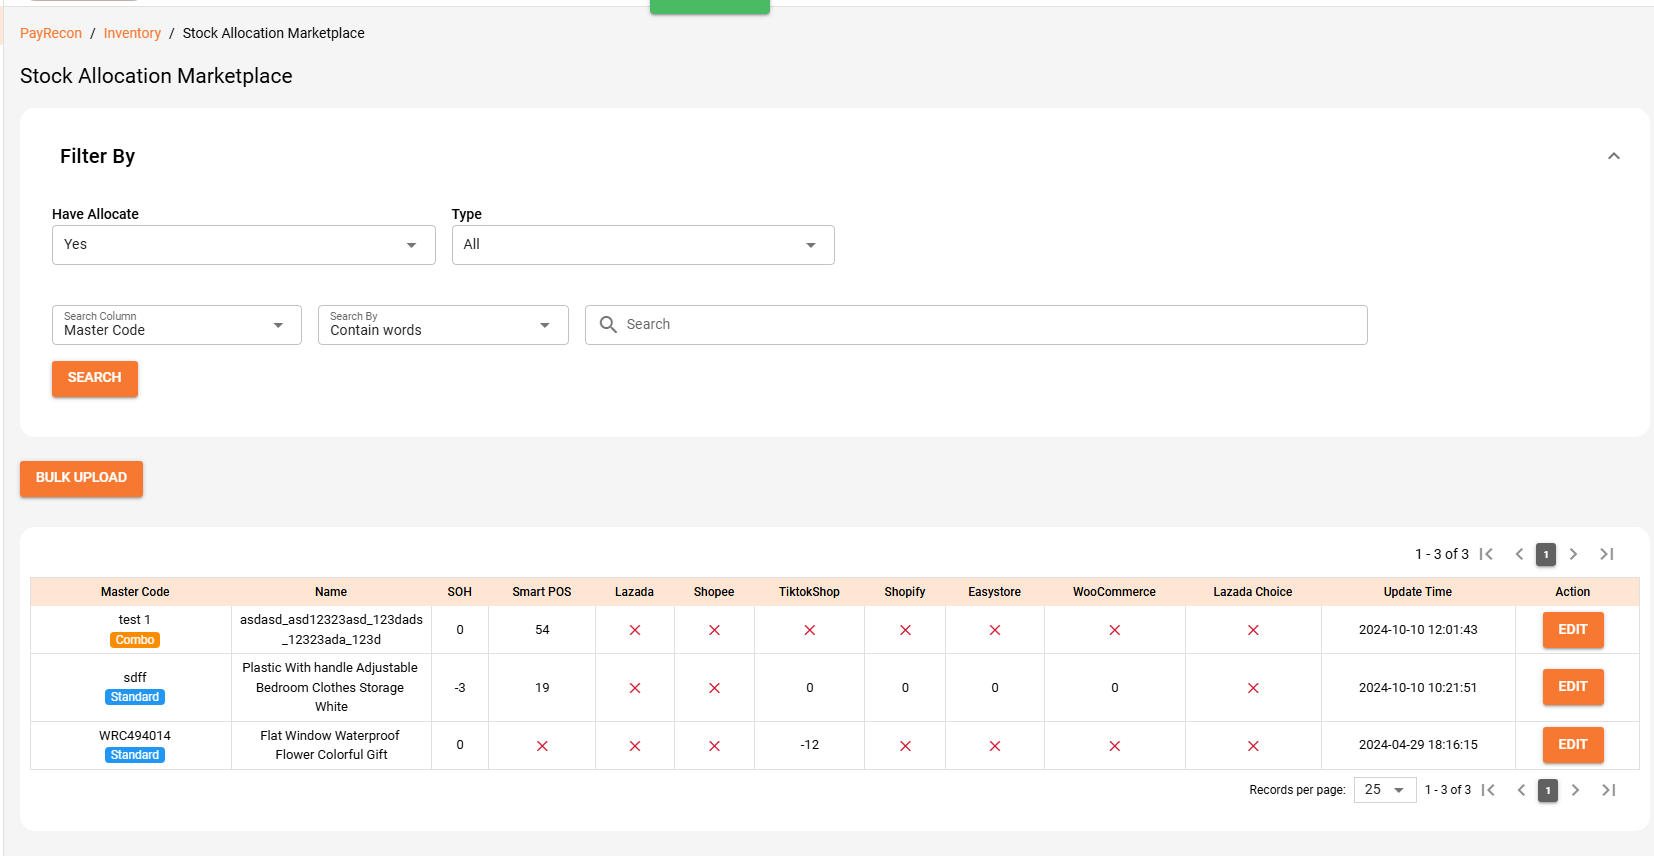The height and width of the screenshot is (856, 1654).
Task: Select page 1 in top pagination
Action: click(x=1546, y=554)
